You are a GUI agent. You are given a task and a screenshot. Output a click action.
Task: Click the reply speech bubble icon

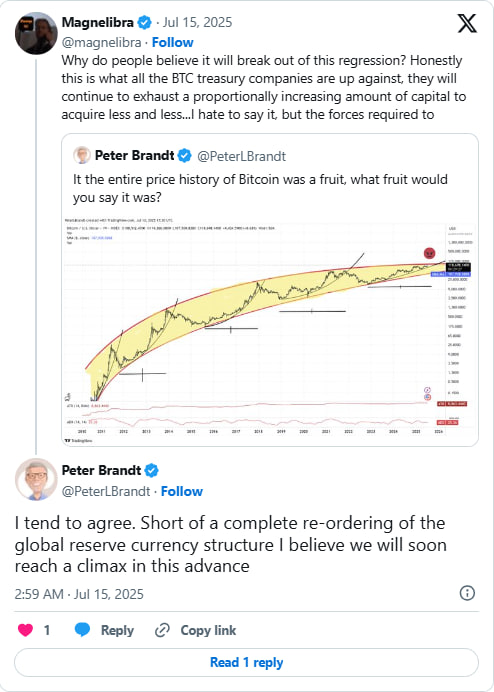83,630
